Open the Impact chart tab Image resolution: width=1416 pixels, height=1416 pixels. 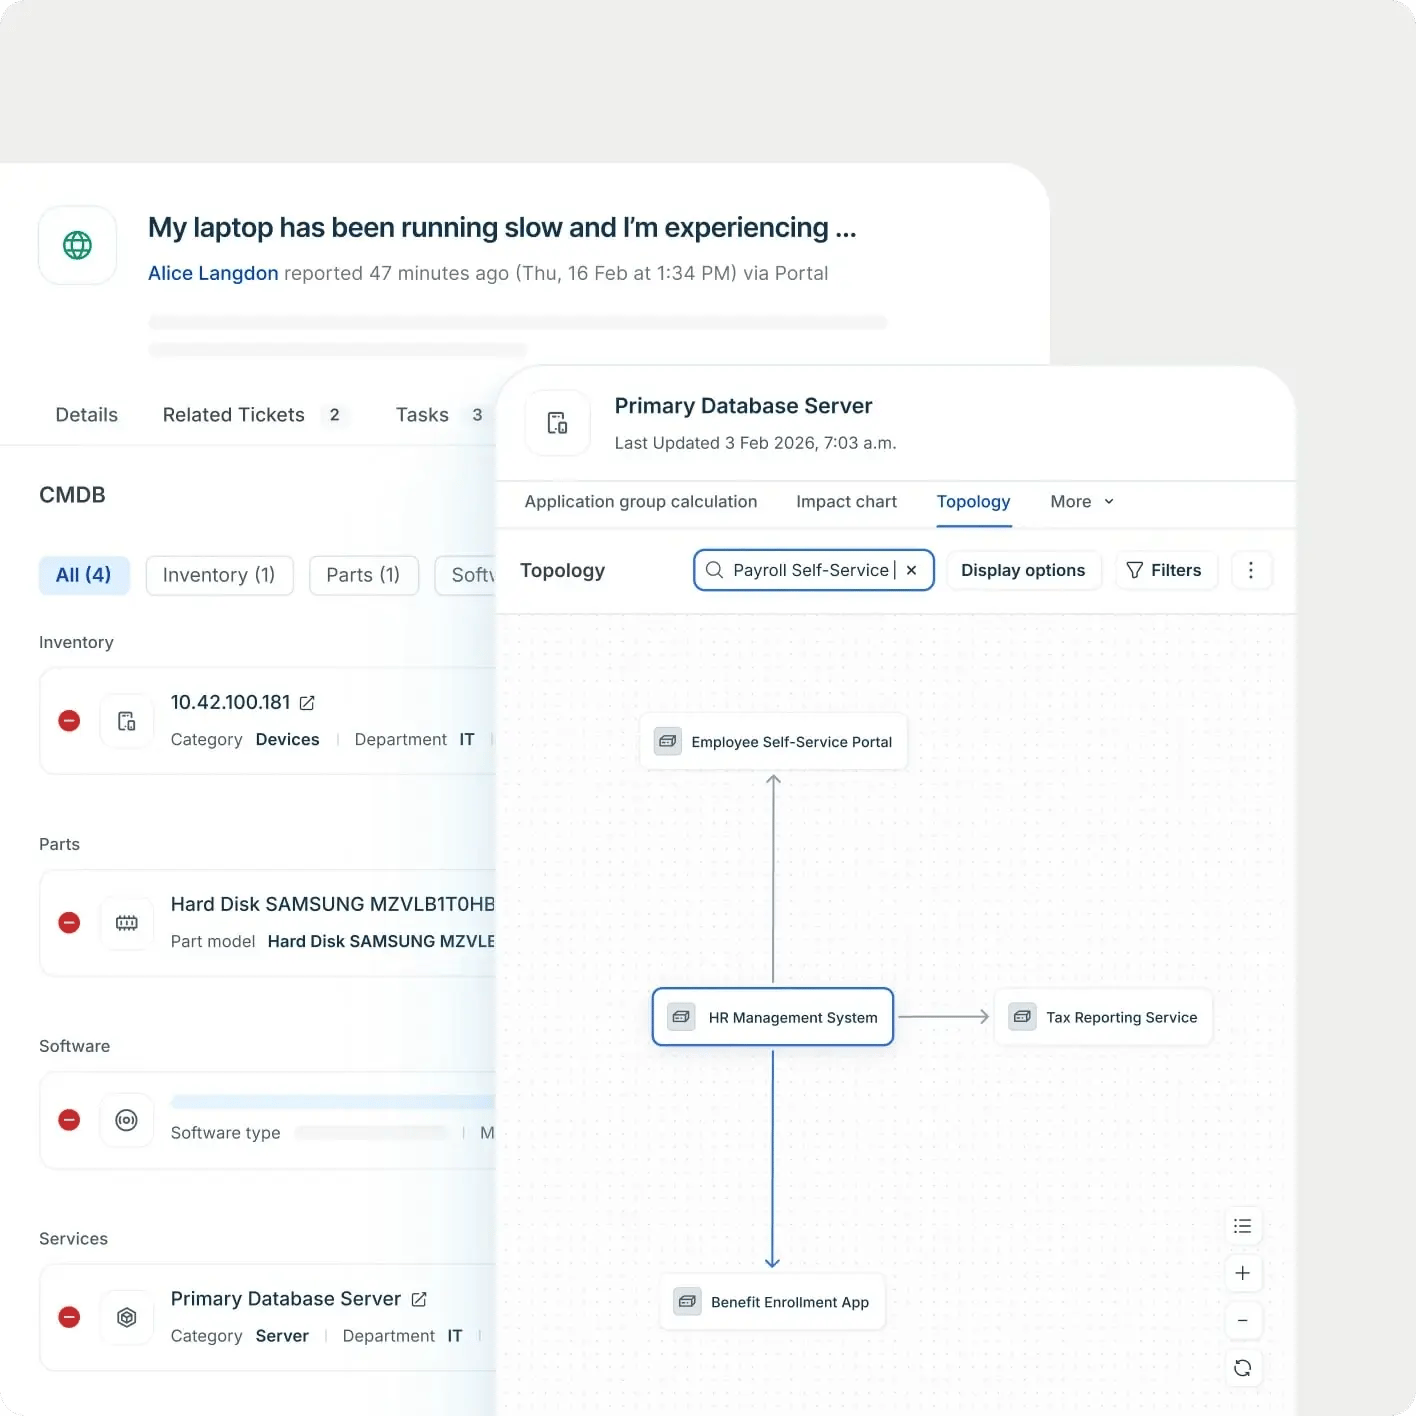pos(846,502)
